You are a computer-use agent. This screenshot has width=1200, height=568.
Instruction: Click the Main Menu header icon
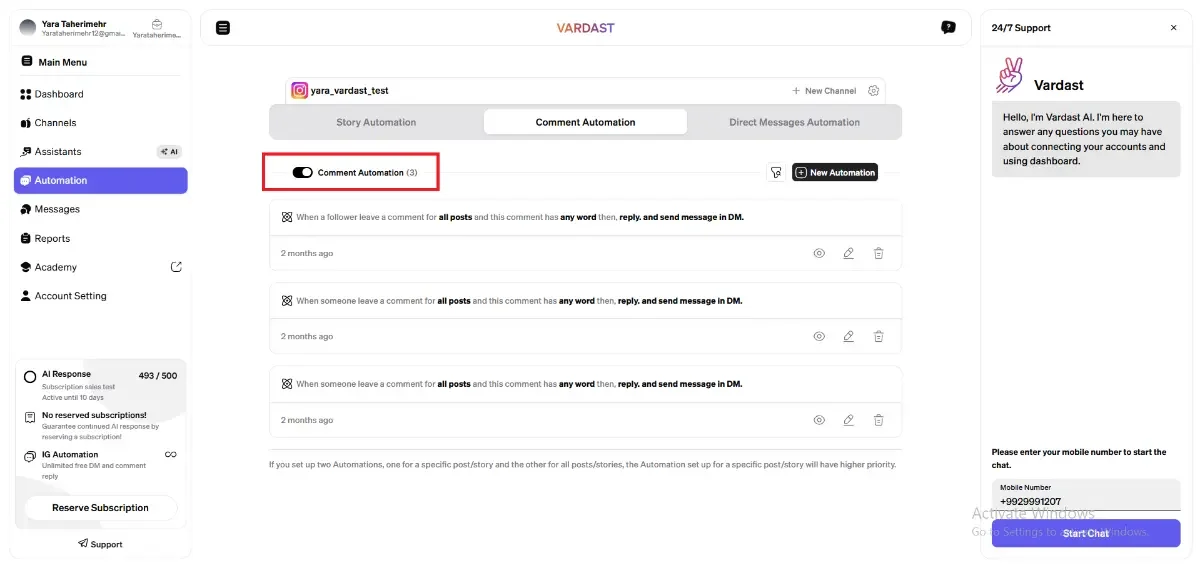27,62
